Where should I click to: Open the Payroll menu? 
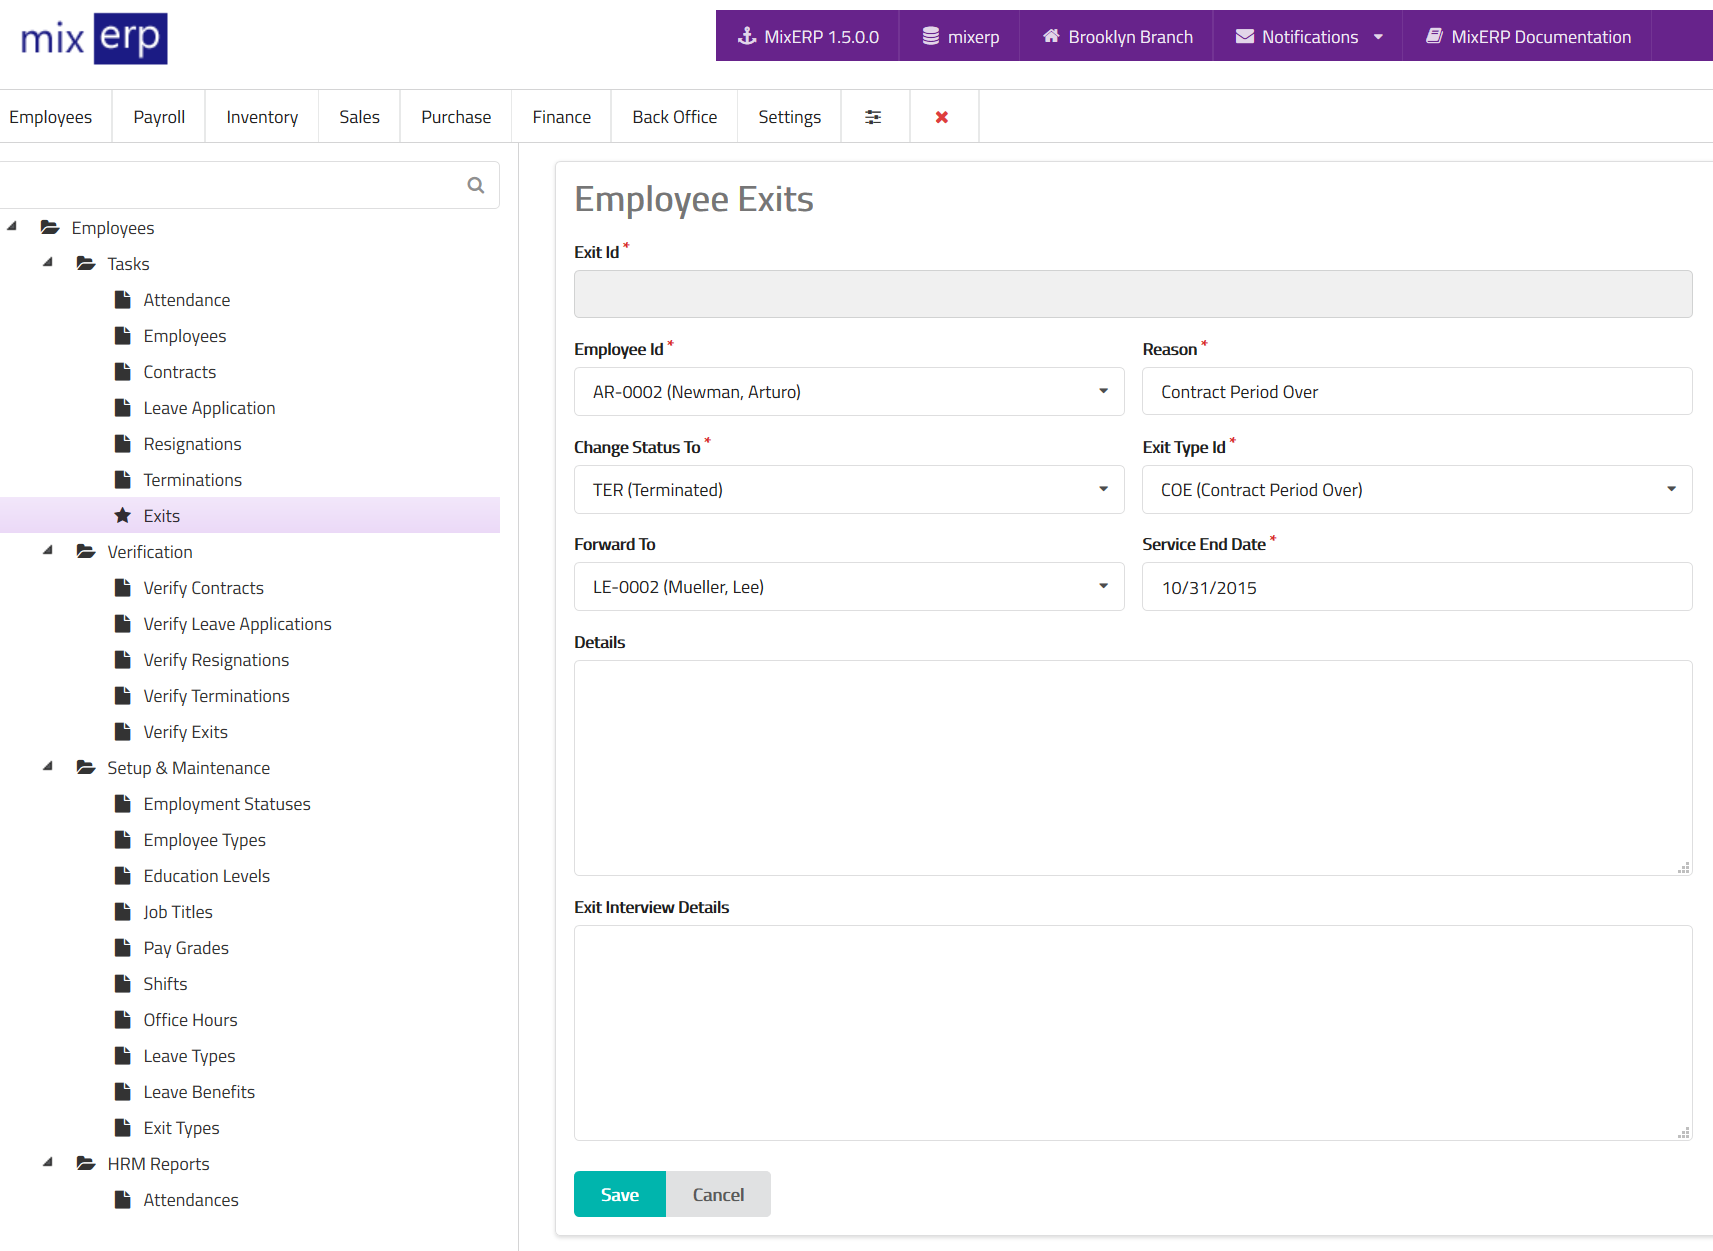159,117
